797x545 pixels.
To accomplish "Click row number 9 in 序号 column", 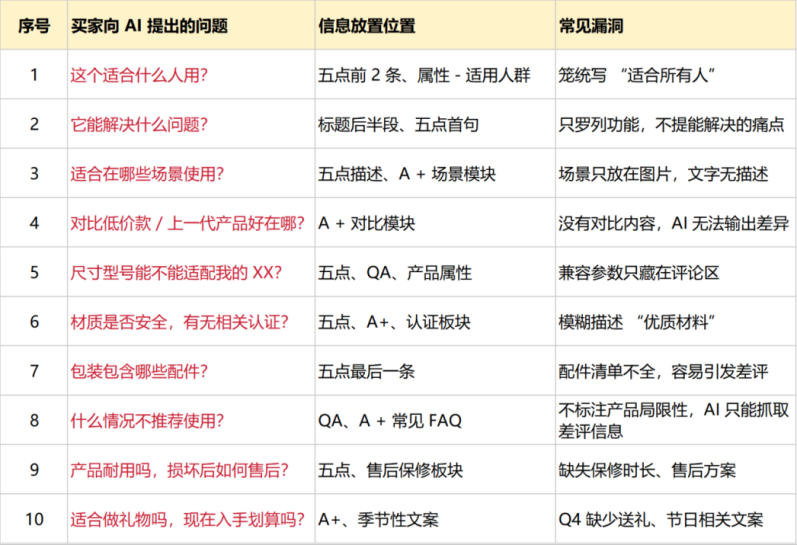I will point(34,470).
